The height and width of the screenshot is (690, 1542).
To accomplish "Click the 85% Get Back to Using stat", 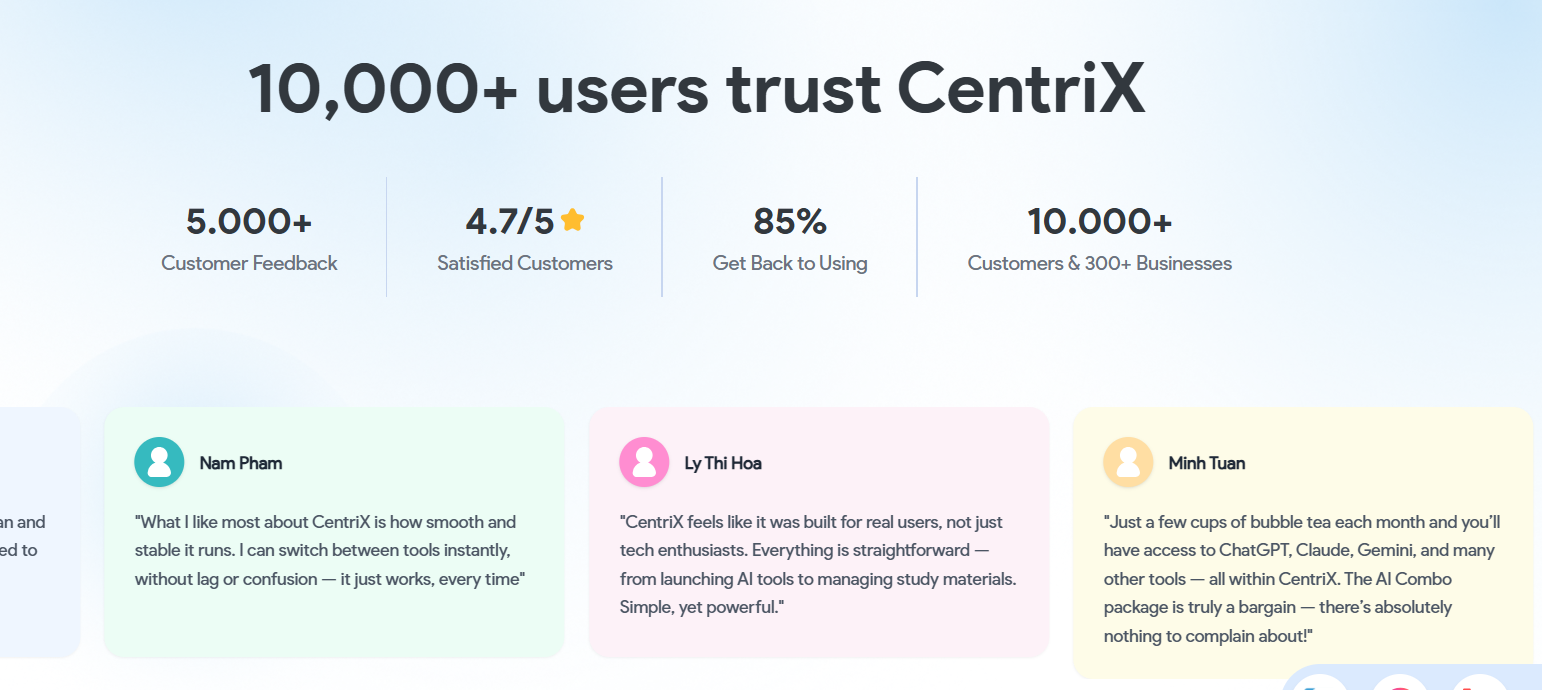I will tap(790, 238).
